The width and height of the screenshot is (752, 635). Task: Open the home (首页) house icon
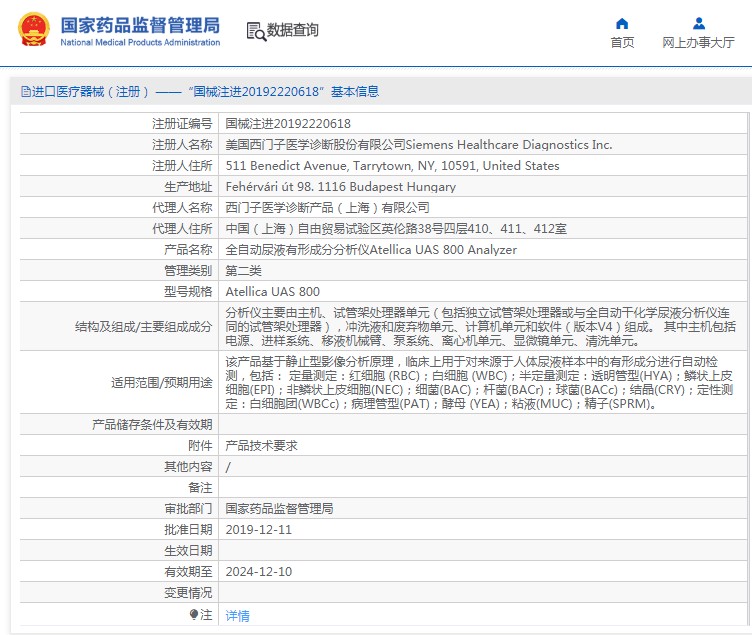[622, 24]
